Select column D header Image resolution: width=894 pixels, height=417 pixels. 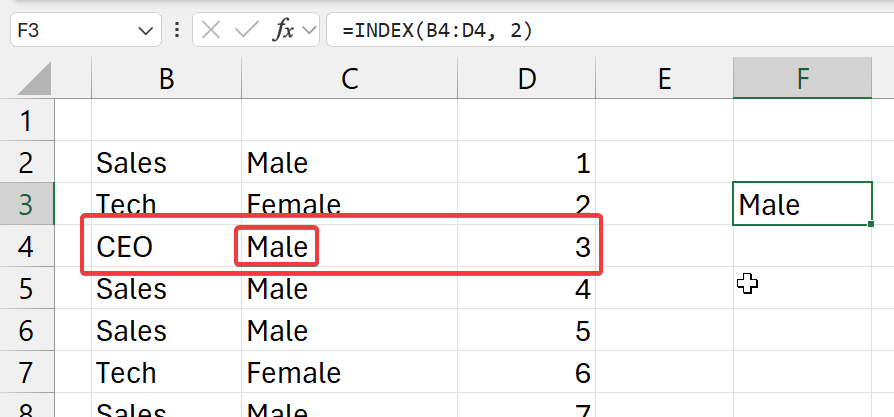point(527,80)
